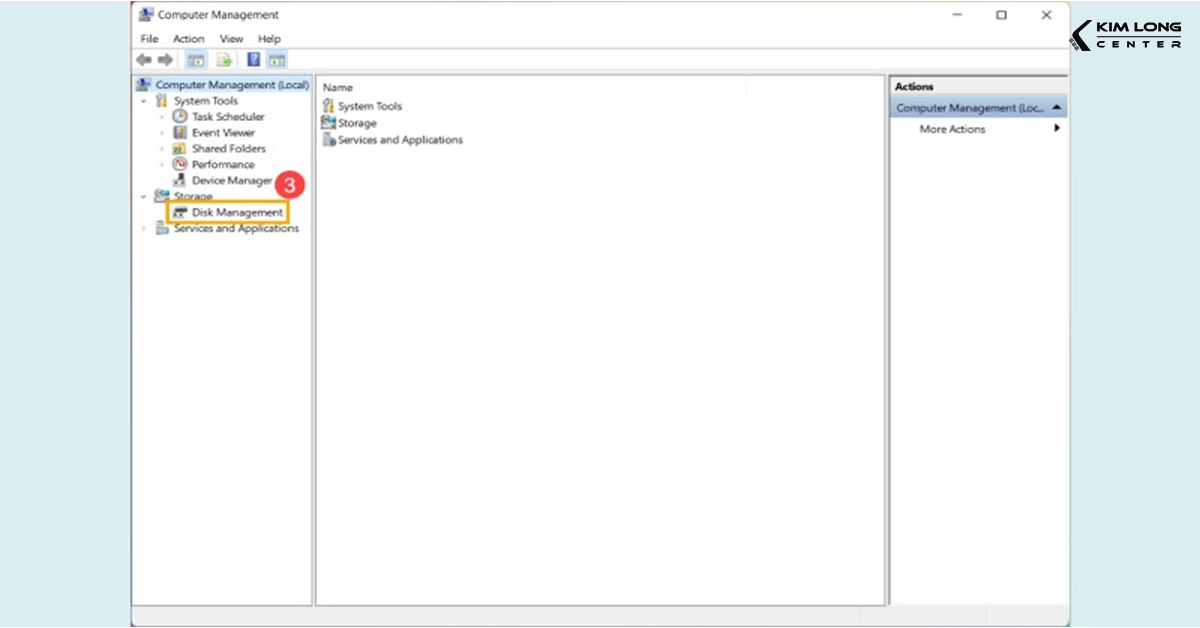Click the Name column header

(338, 88)
